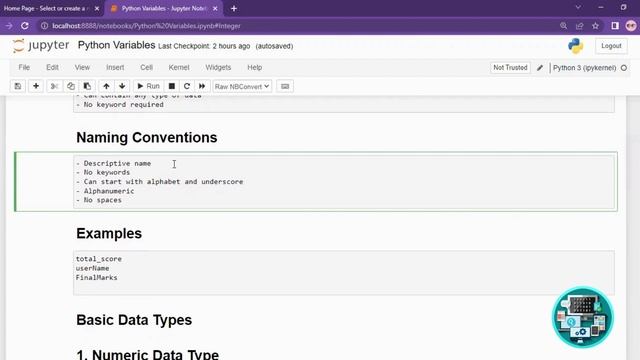640x360 pixels.
Task: Toggle browser side panel icon
Action: (615, 26)
